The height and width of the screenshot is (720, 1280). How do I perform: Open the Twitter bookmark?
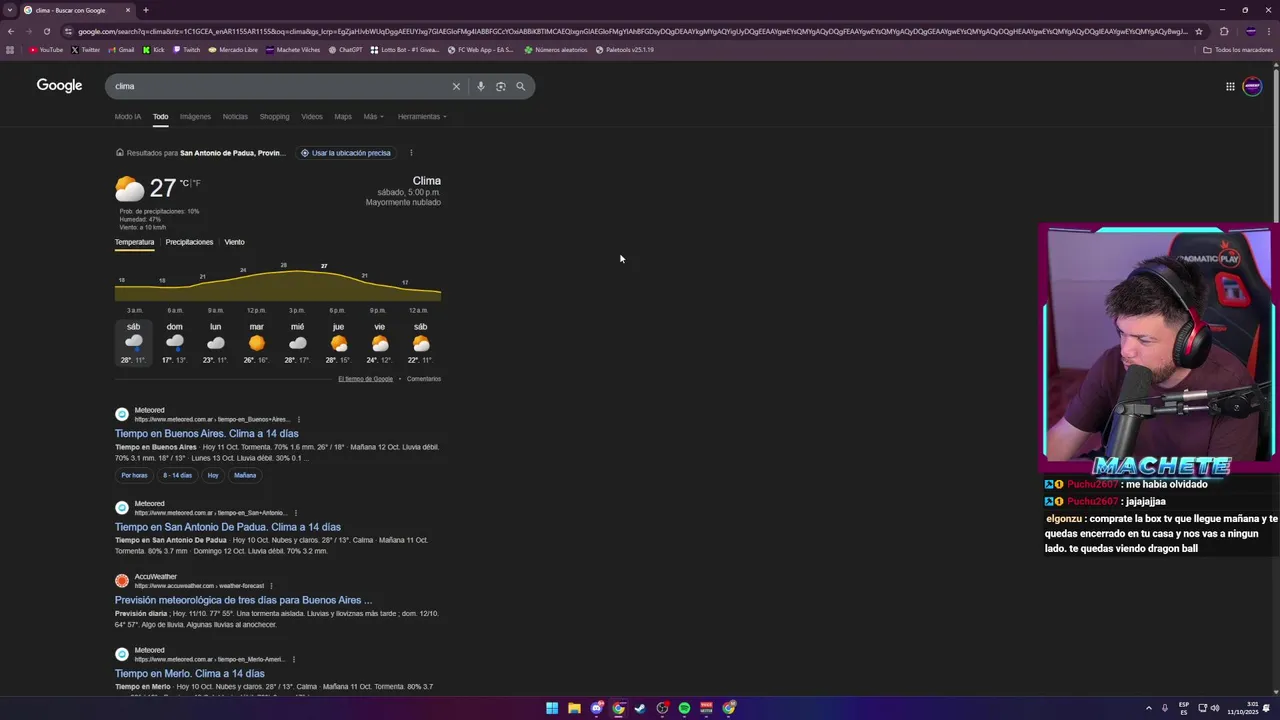point(86,49)
